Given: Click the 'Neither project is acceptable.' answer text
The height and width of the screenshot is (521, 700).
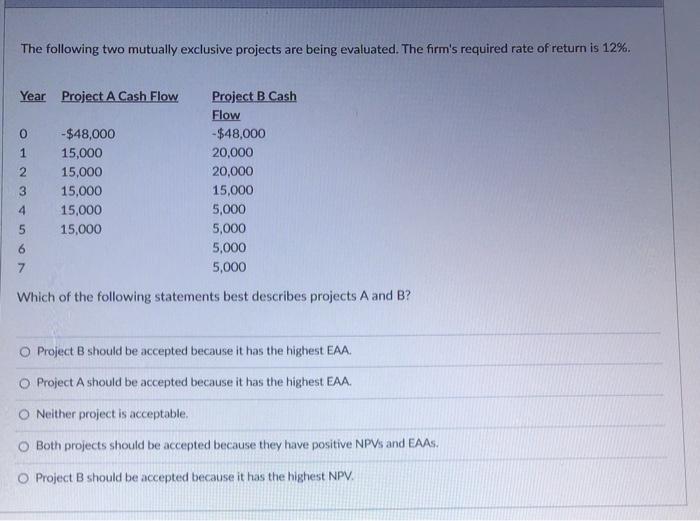Looking at the screenshot, I should click(112, 414).
